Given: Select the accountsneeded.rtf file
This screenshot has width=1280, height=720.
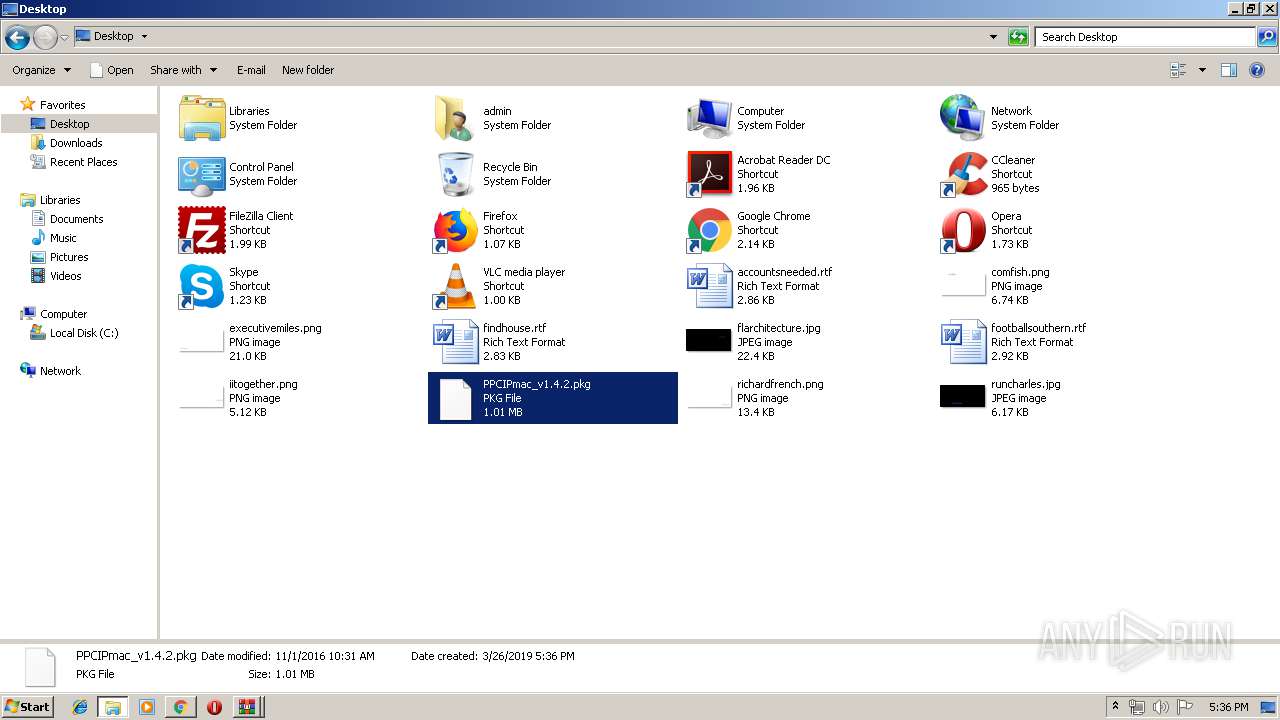Looking at the screenshot, I should pos(710,286).
